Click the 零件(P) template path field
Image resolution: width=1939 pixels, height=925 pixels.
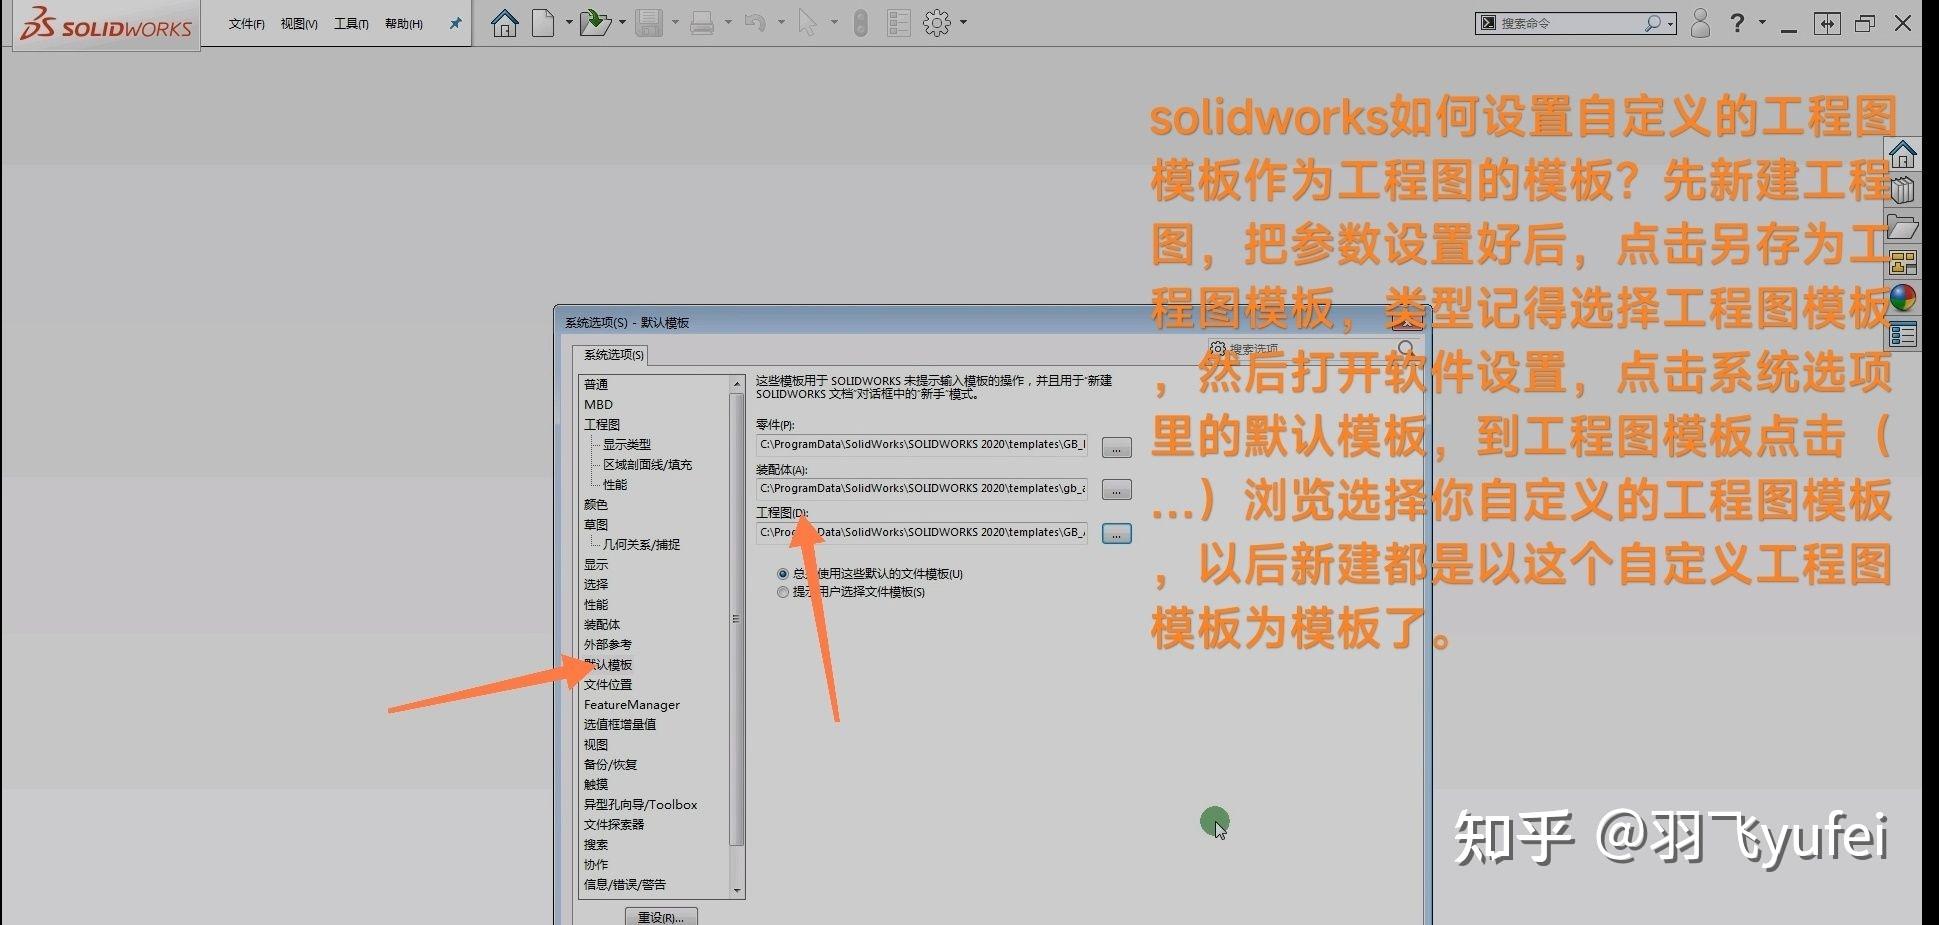click(922, 445)
